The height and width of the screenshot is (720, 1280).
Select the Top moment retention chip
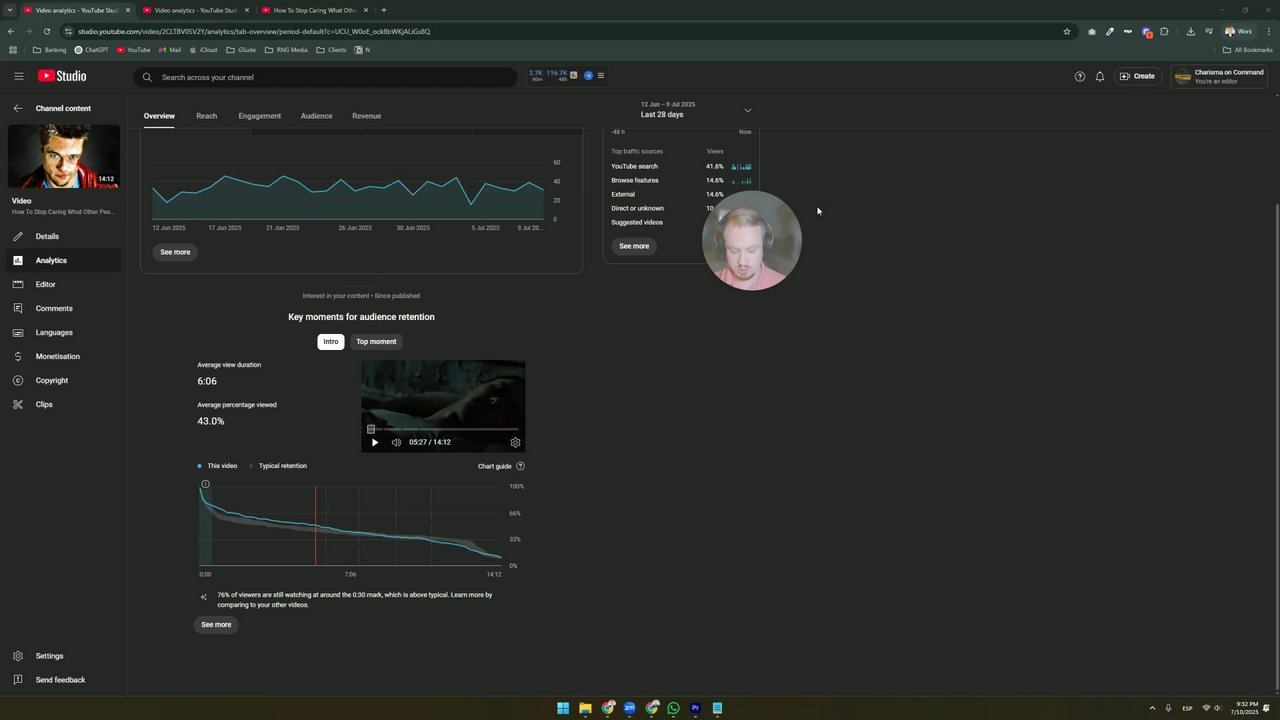pos(376,342)
